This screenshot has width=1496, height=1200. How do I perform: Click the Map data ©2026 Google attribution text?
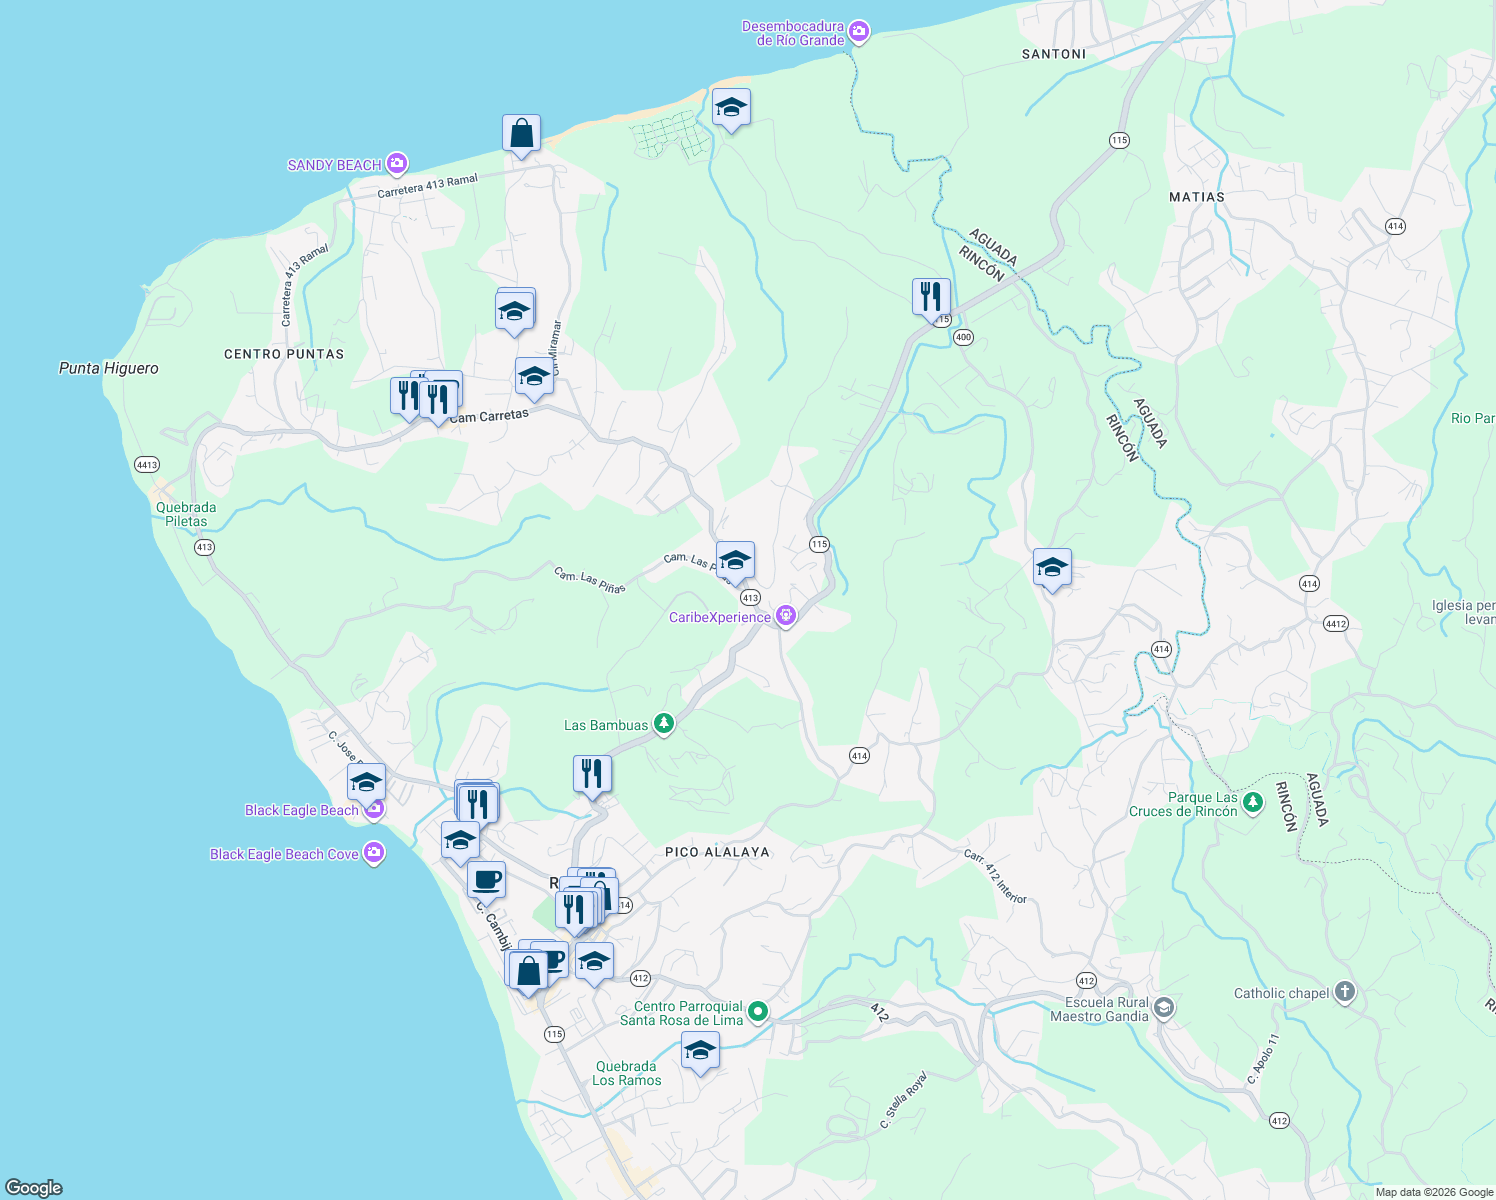(x=1435, y=1192)
